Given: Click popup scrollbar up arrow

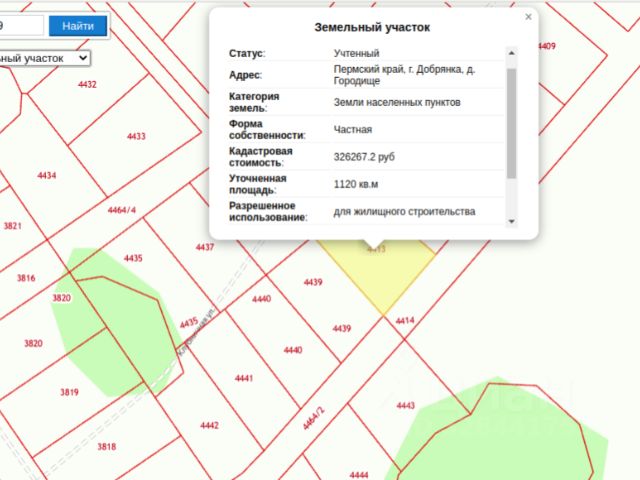Looking at the screenshot, I should pyautogui.click(x=511, y=53).
